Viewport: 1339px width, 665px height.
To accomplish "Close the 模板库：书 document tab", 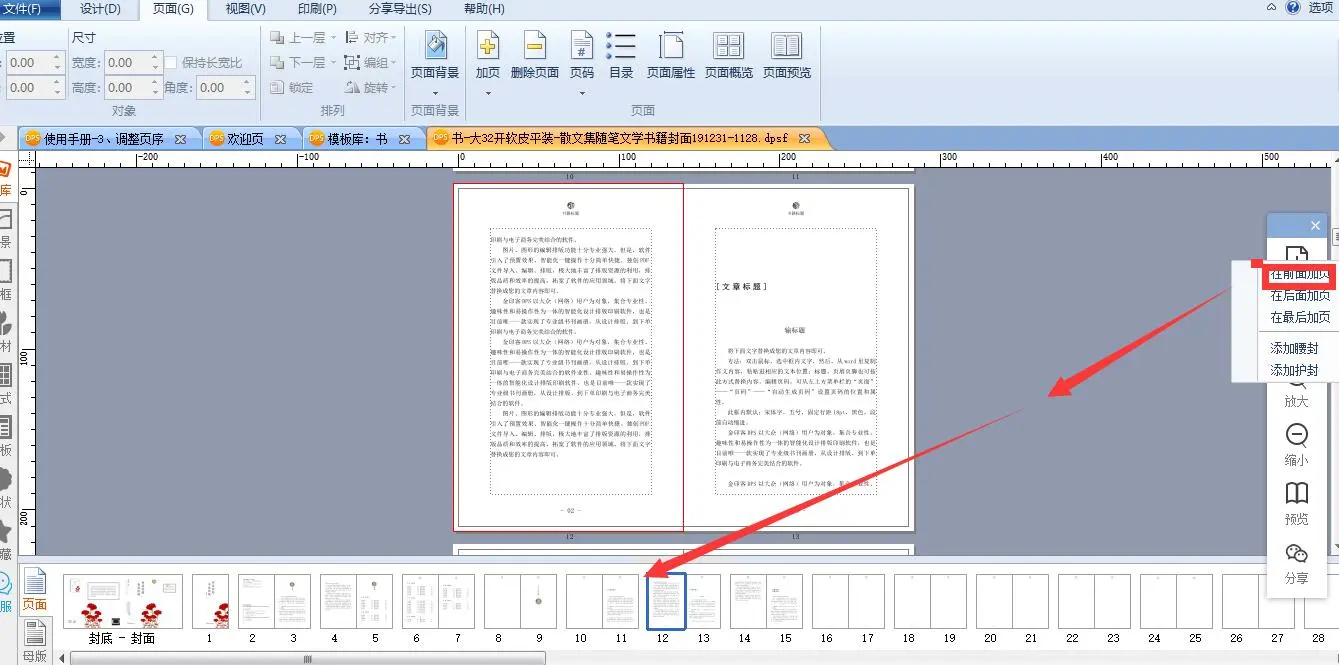I will 404,139.
